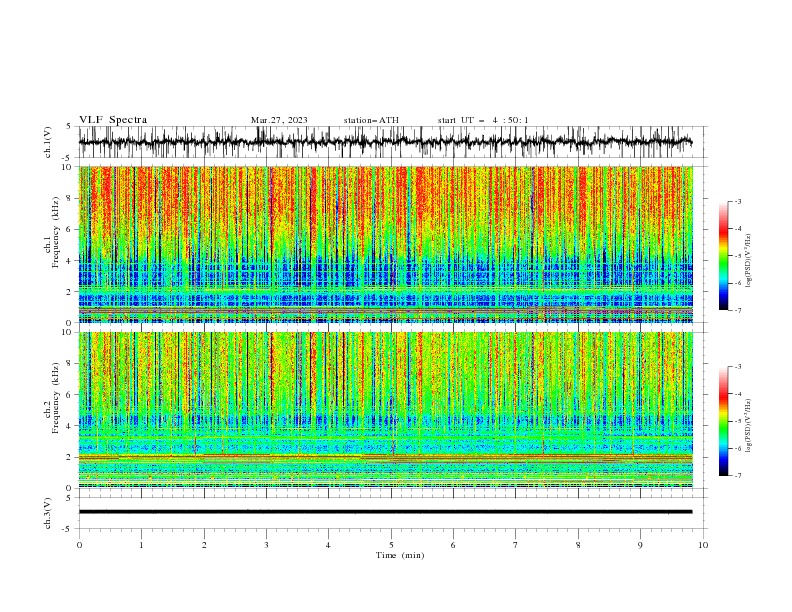Click the ch.1 frequency tick "10"
This screenshot has height=612, width=792.
coord(66,167)
